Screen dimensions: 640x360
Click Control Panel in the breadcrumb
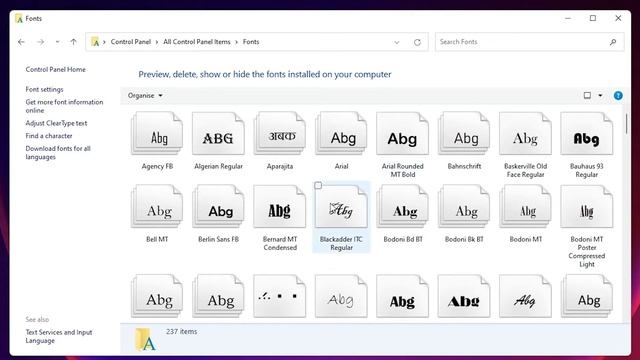(x=131, y=42)
